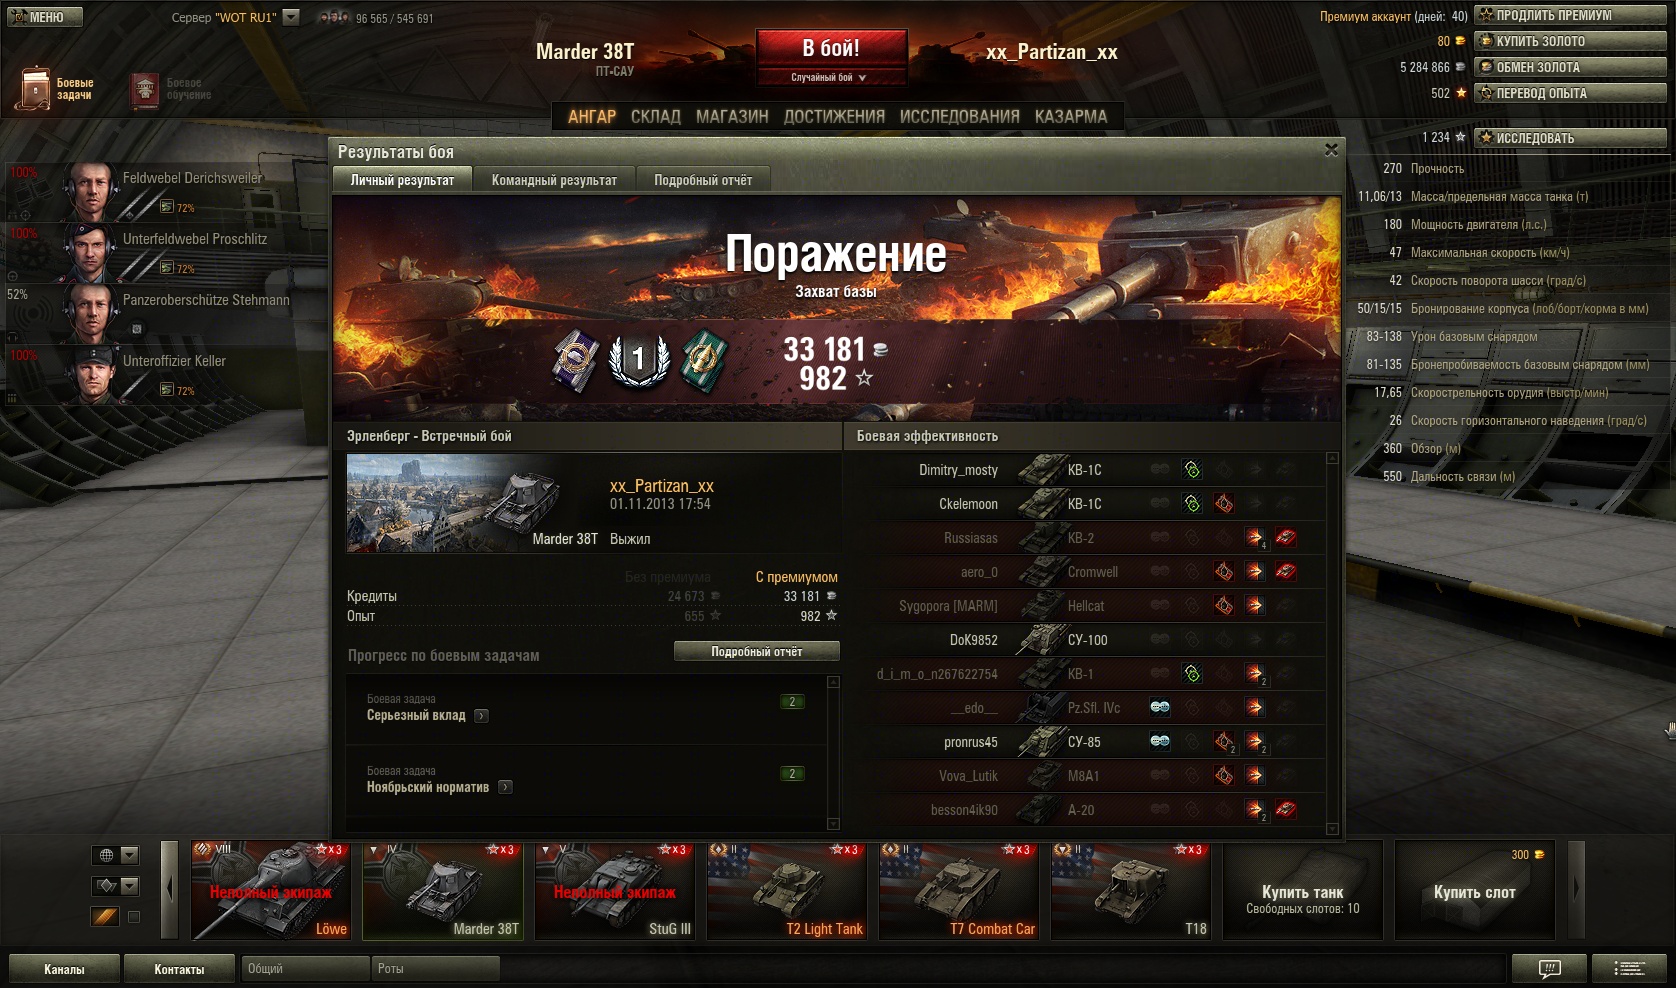
Task: Click the first medal ribbon icon under Поражение
Action: pos(576,360)
